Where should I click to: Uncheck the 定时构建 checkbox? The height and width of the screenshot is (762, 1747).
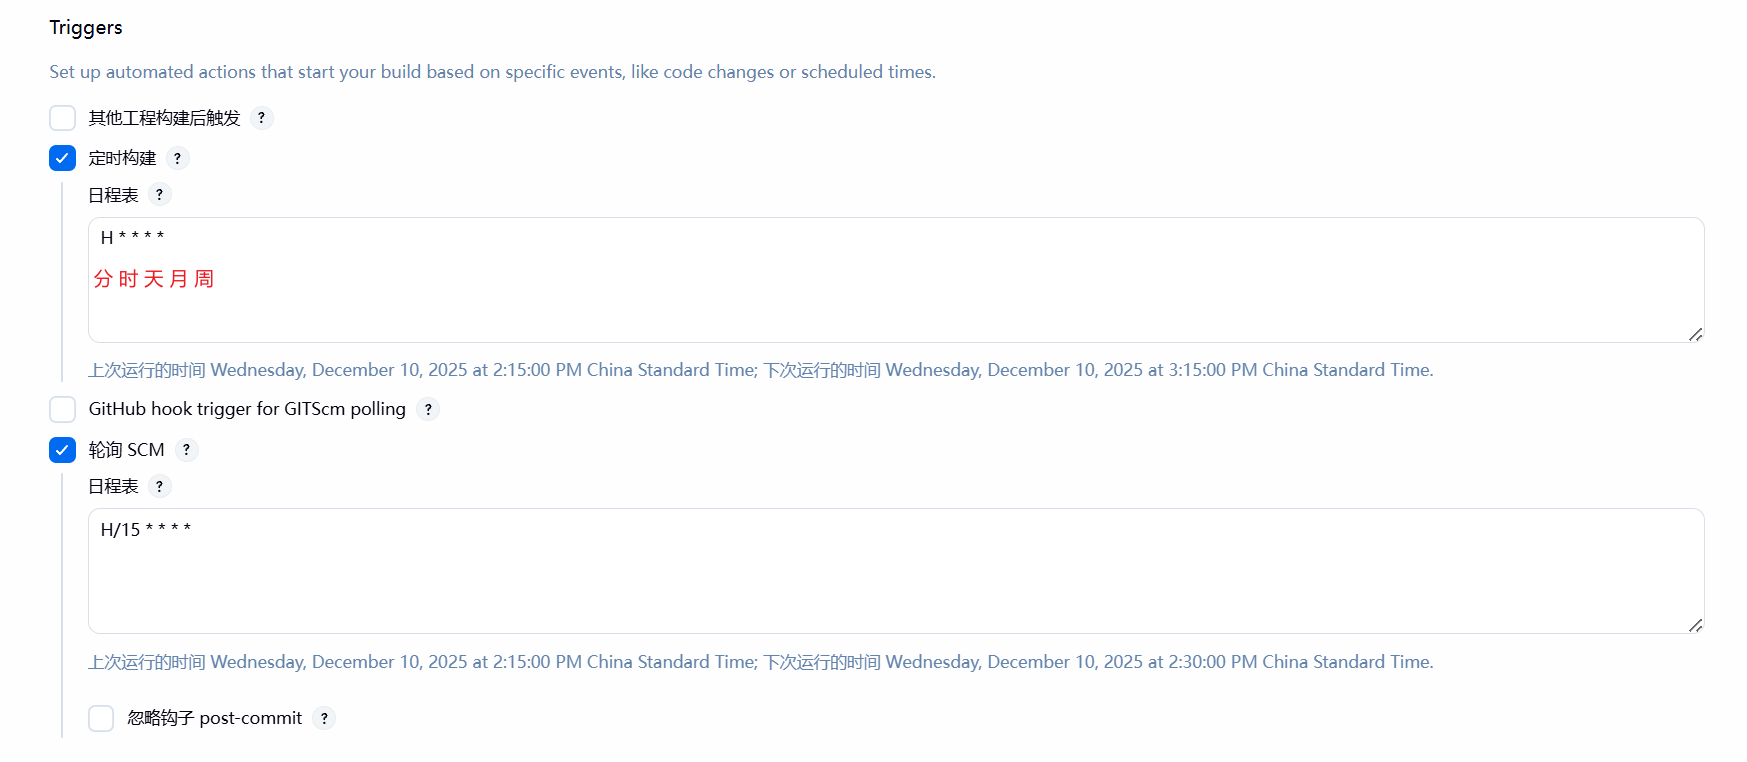tap(63, 158)
